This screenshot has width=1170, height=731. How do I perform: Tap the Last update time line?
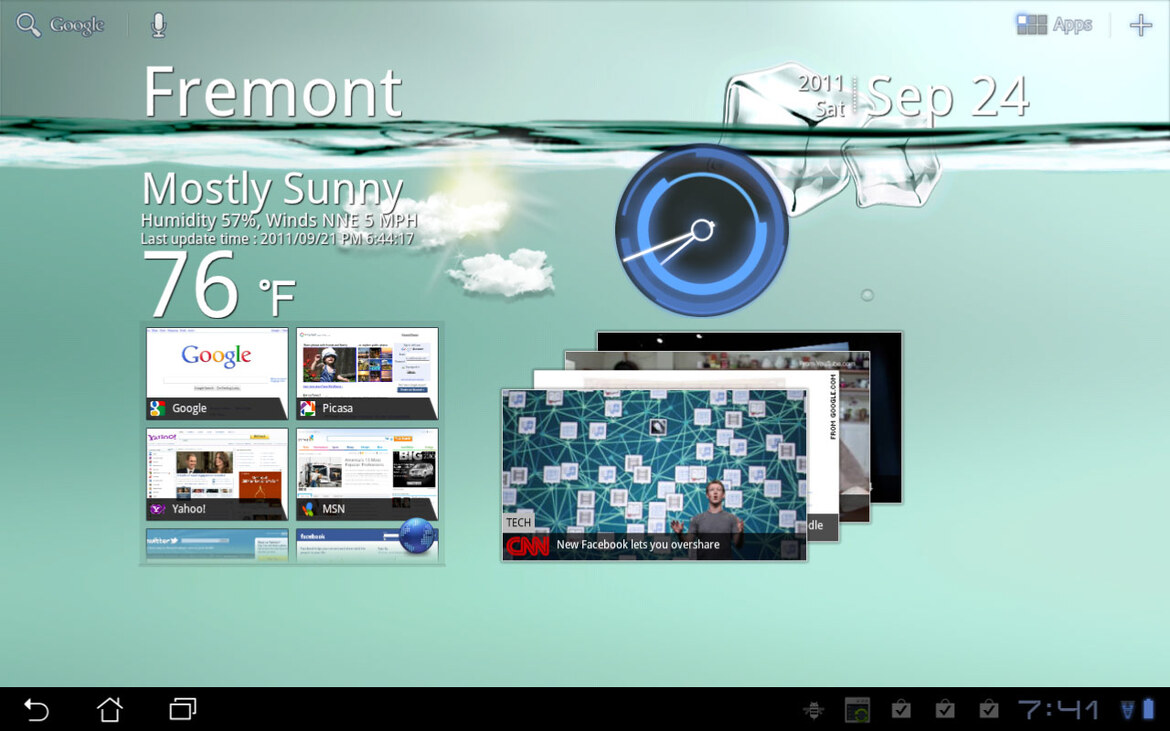point(277,239)
